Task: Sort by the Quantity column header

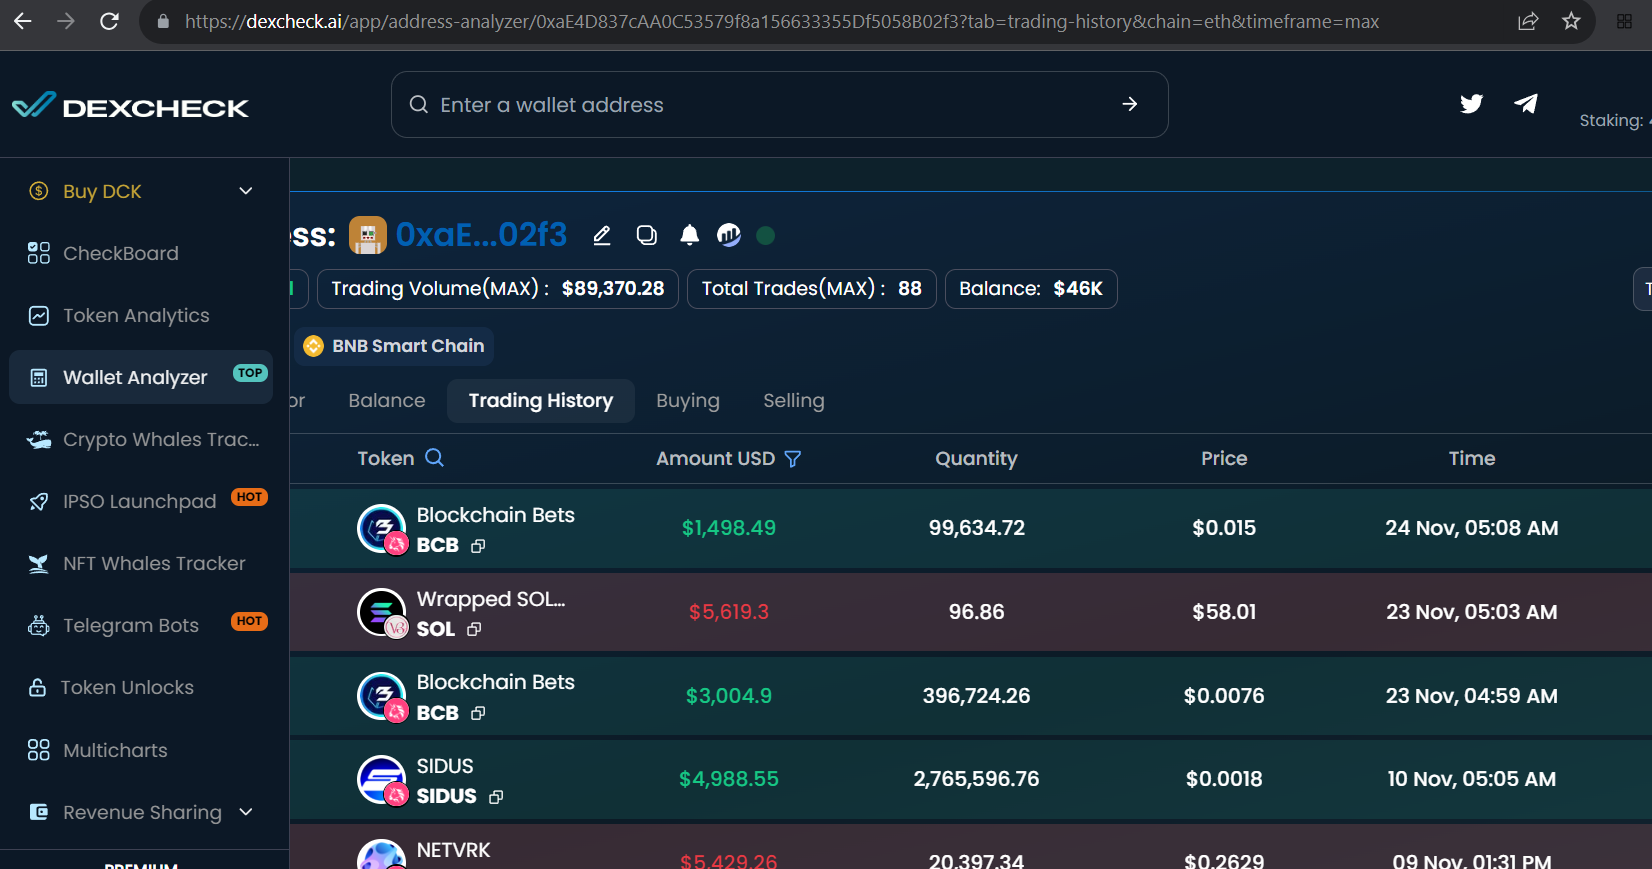Action: point(976,459)
